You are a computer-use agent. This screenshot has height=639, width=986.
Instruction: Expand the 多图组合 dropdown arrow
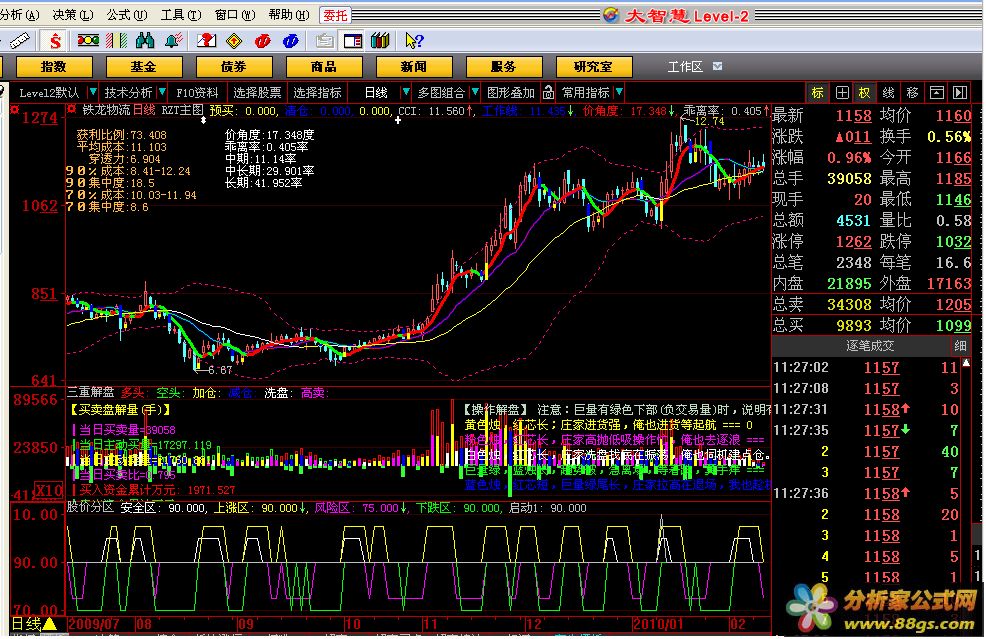pyautogui.click(x=475, y=92)
